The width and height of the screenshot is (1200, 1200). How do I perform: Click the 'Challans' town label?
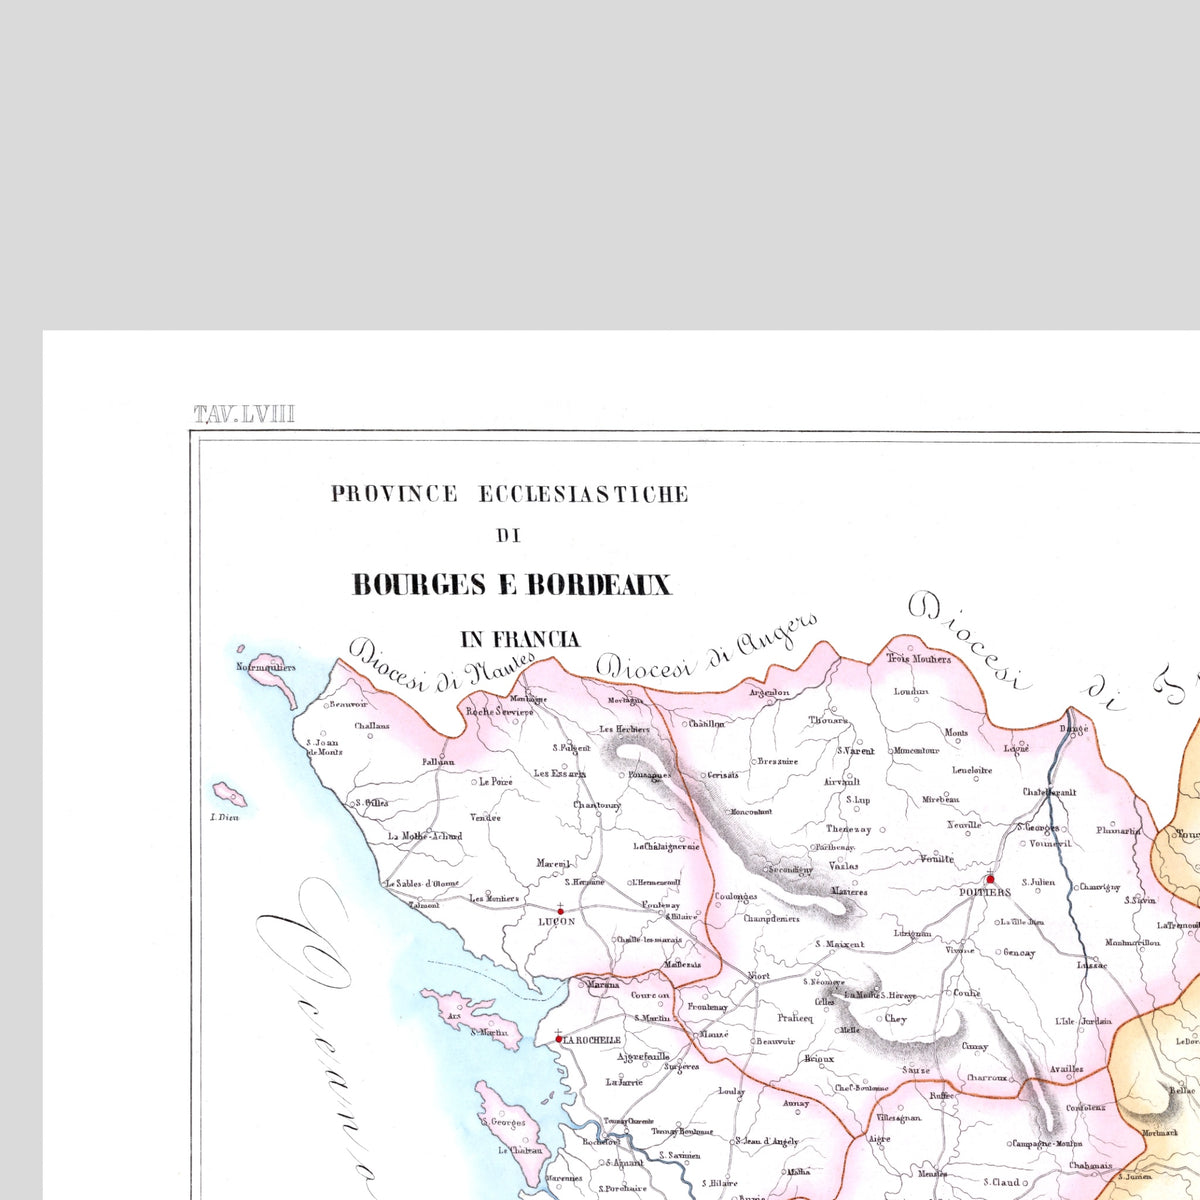[x=372, y=726]
